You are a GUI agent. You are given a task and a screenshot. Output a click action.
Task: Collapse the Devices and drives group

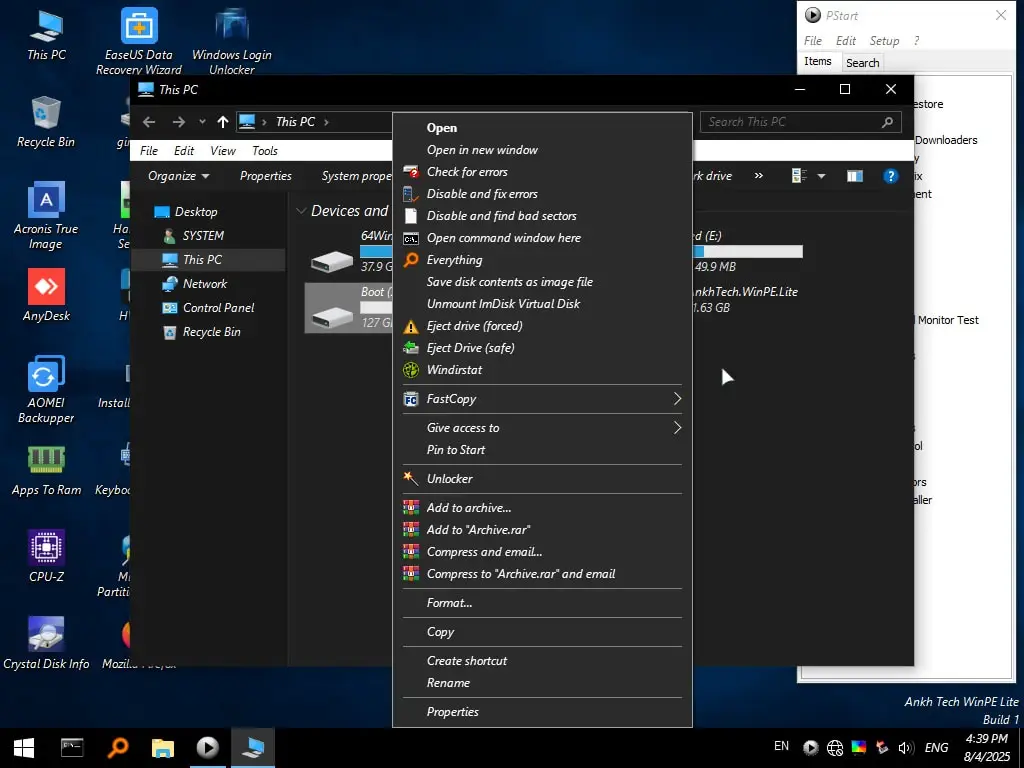tap(301, 211)
